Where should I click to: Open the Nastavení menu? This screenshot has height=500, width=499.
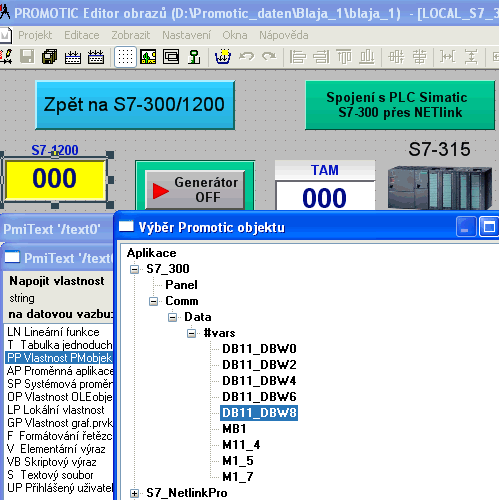click(186, 35)
